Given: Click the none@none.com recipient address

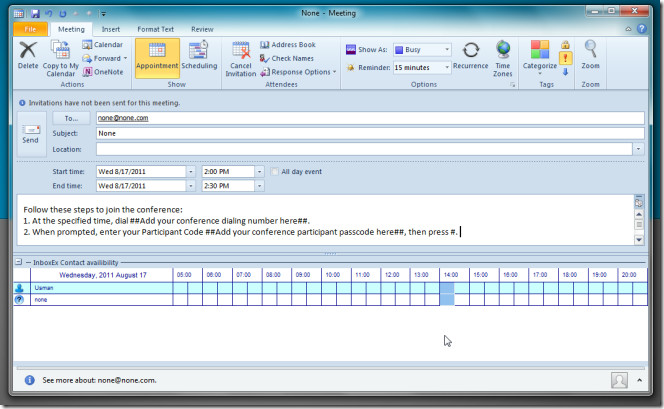Looking at the screenshot, I should 123,118.
